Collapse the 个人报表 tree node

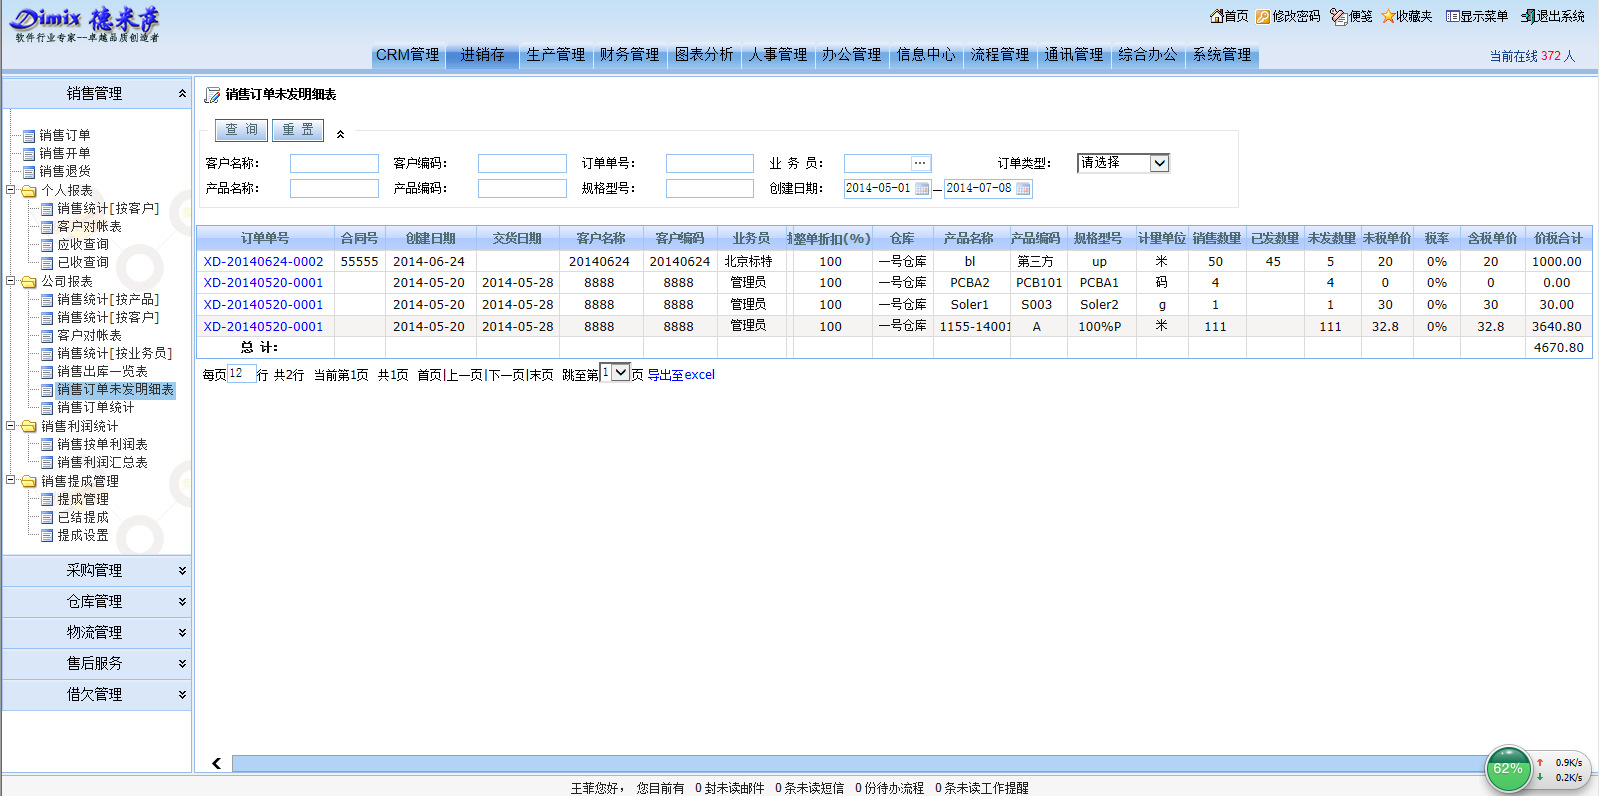pyautogui.click(x=11, y=189)
